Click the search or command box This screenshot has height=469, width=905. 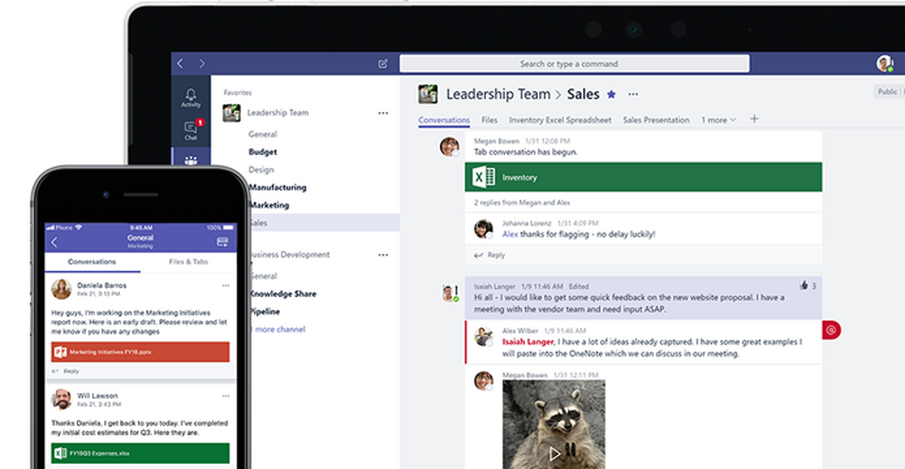(x=574, y=63)
